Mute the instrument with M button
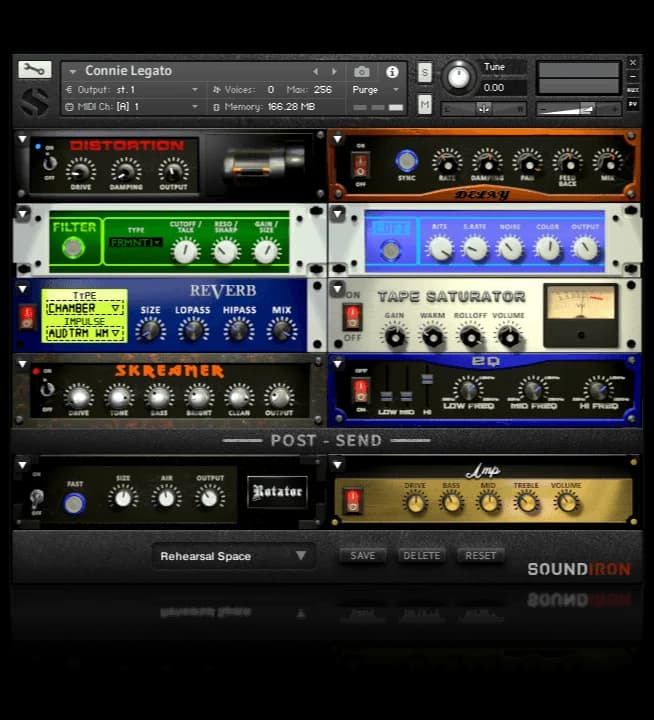 point(425,104)
